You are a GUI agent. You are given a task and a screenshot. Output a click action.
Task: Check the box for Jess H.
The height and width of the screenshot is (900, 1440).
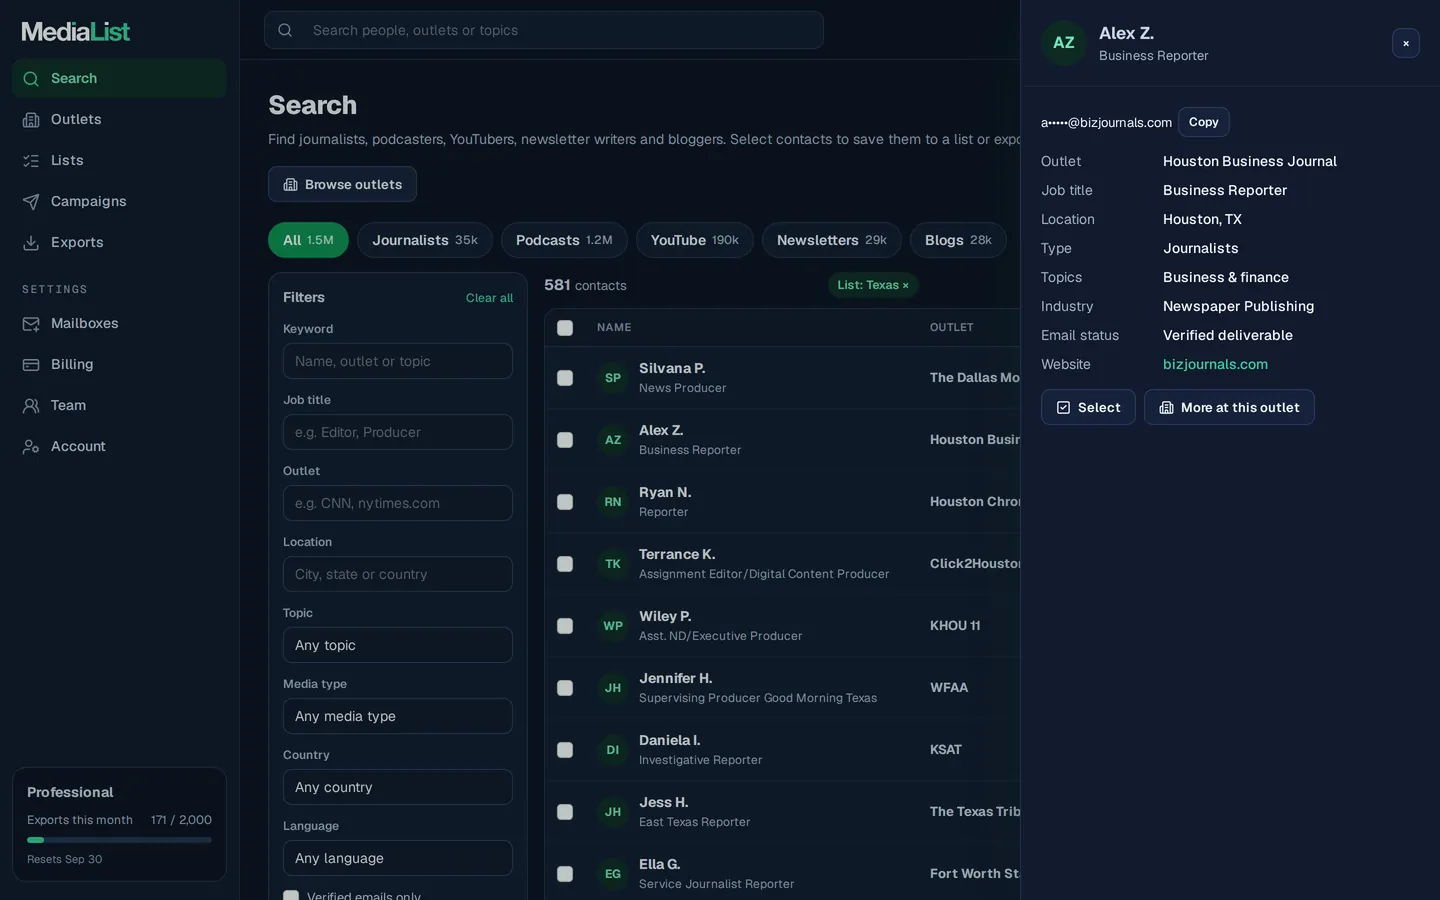565,812
